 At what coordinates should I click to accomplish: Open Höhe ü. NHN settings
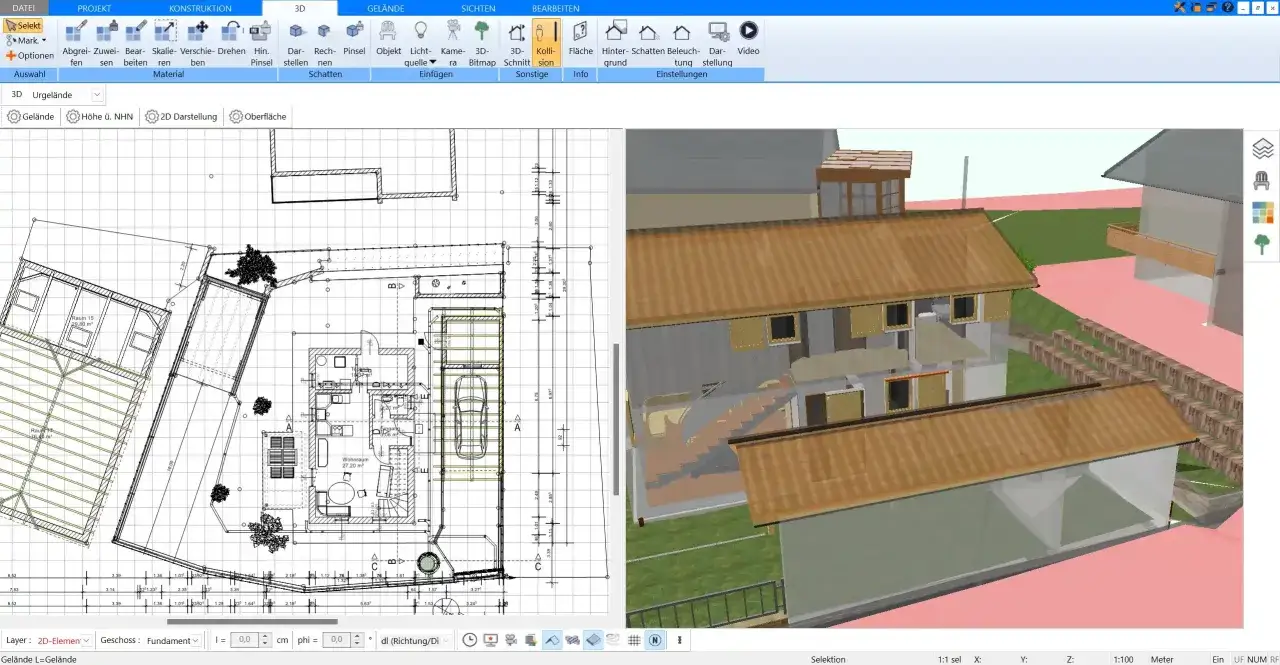coord(100,117)
